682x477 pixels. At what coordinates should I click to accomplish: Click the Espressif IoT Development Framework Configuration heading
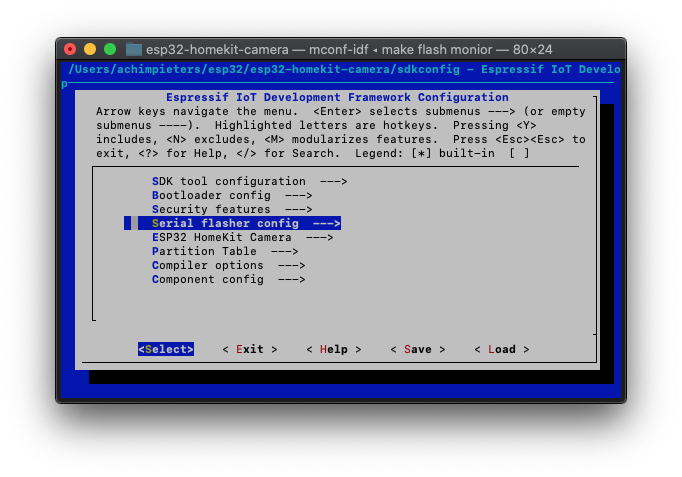(x=337, y=97)
